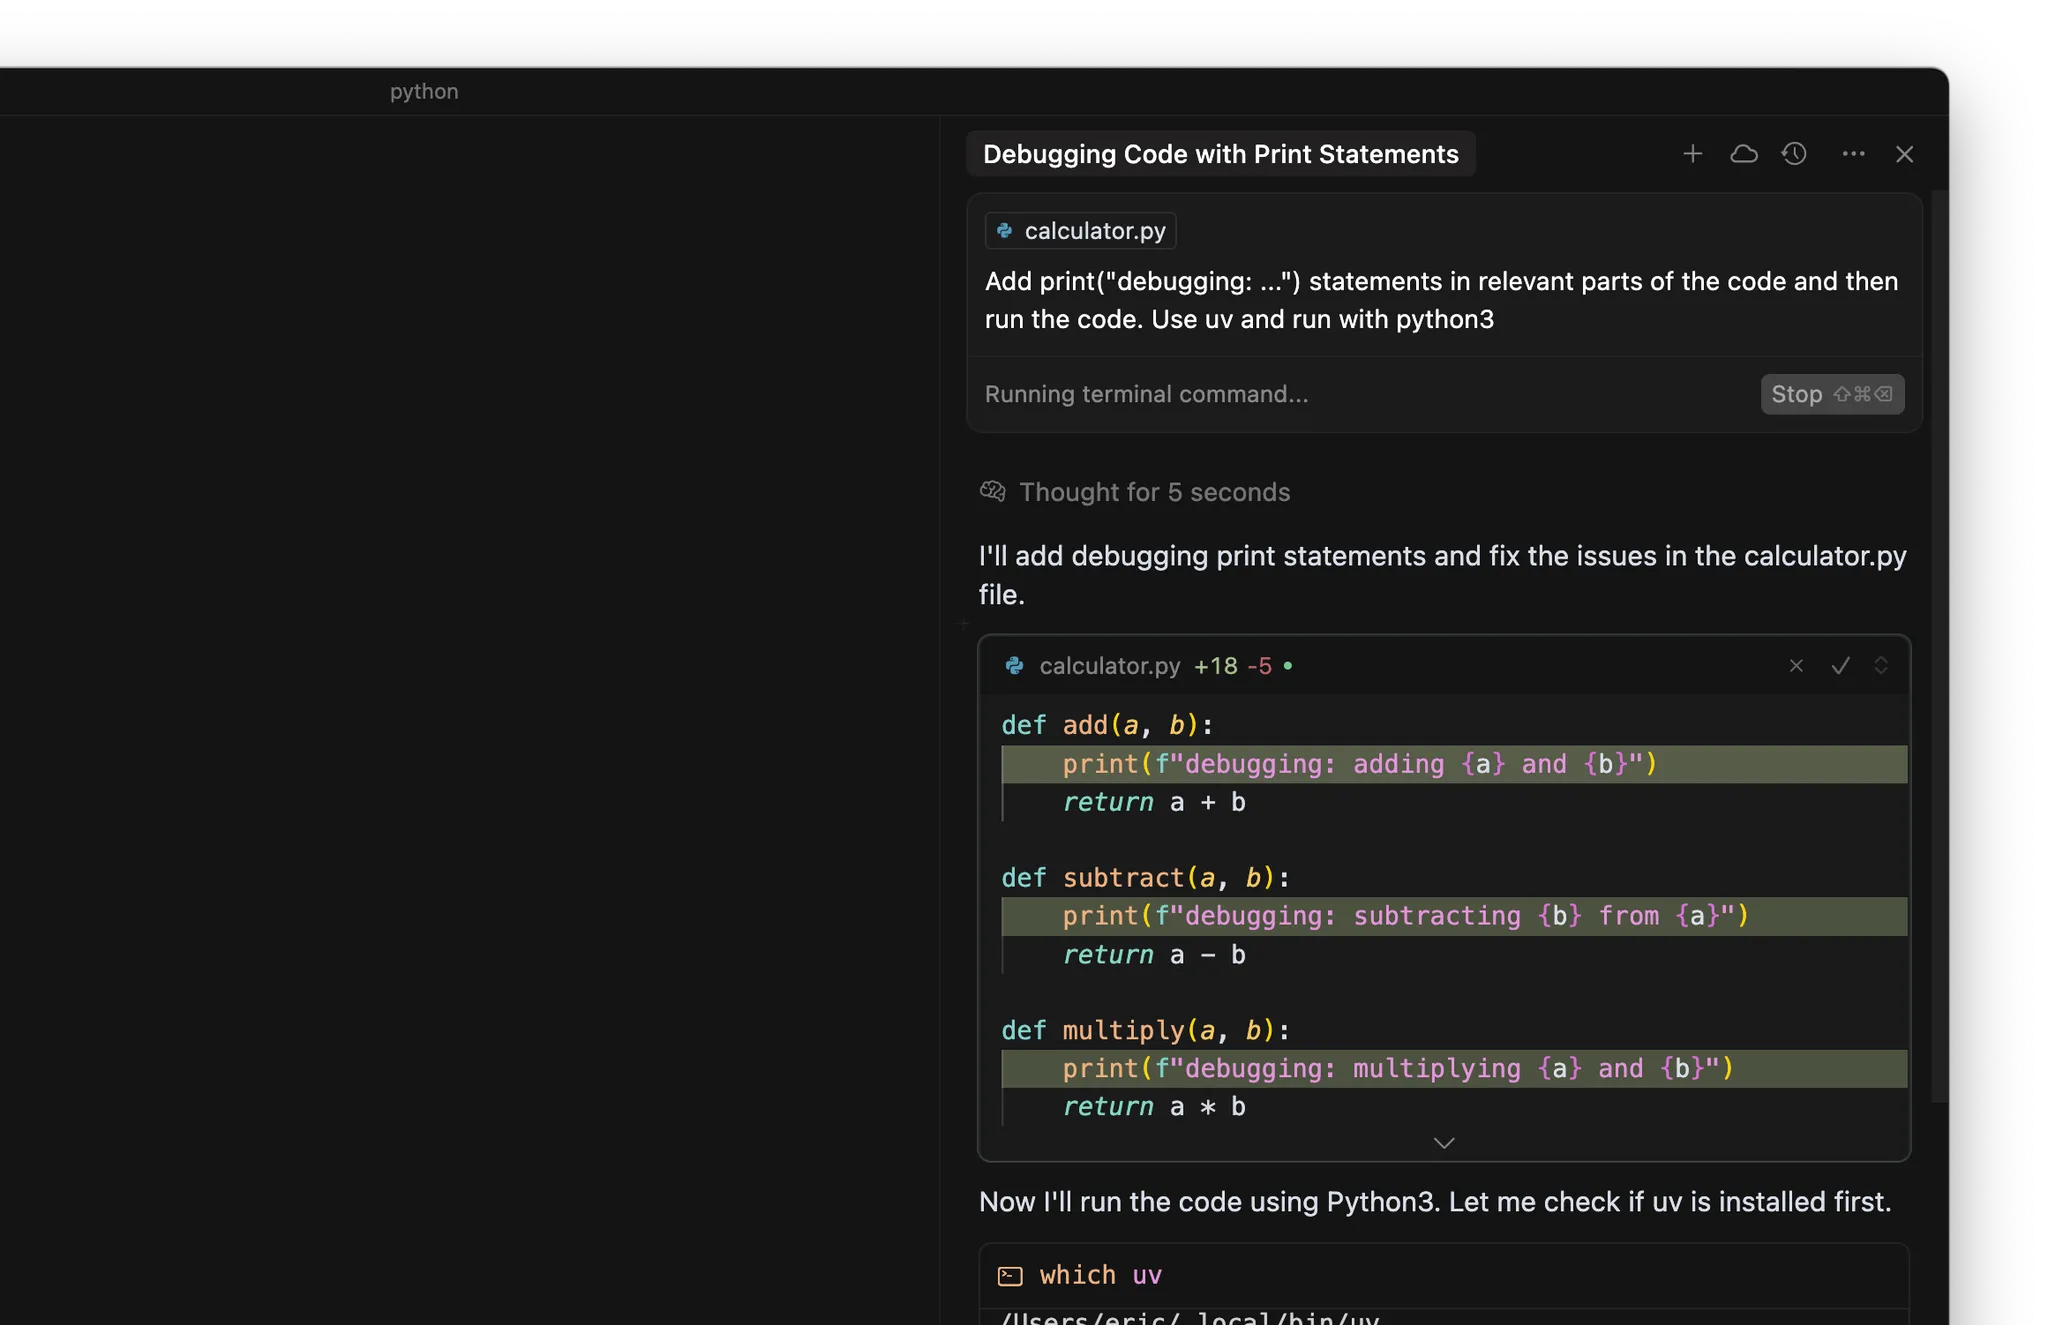This screenshot has height=1325, width=2048.
Task: Open the three-dot more options menu
Action: point(1853,154)
